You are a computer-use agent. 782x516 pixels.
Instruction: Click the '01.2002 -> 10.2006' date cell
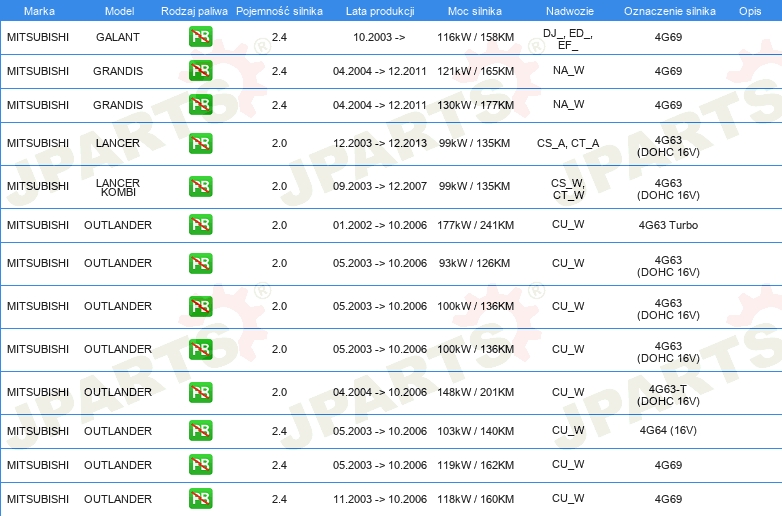[x=380, y=225]
